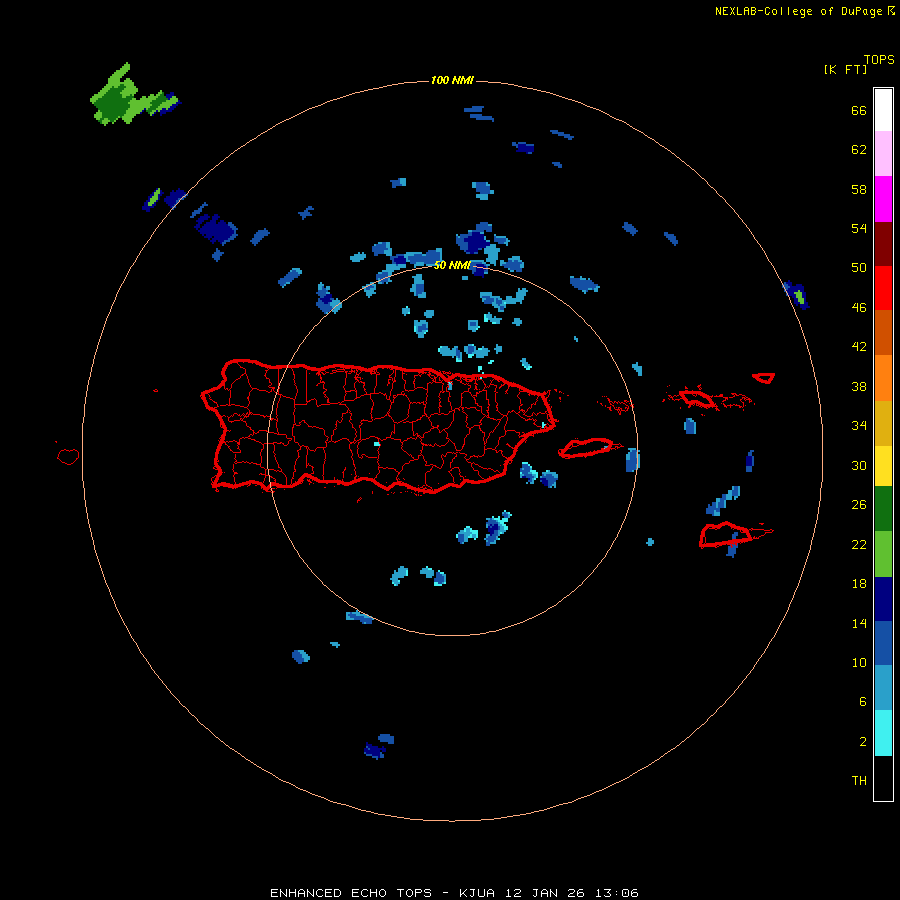
Task: Click the "10" legend value
Action: (x=859, y=663)
